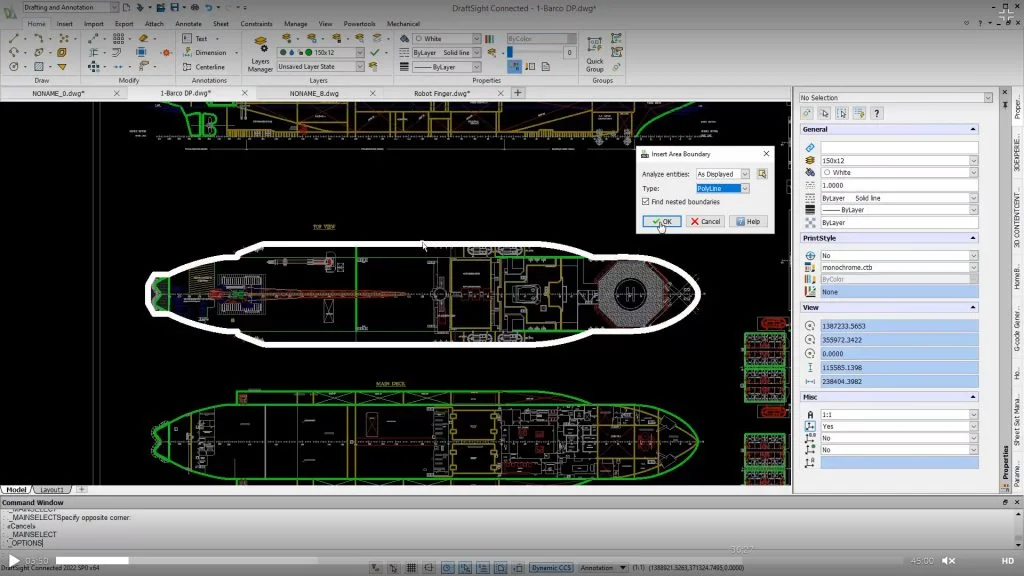Click the Quick Group icon

click(x=595, y=51)
